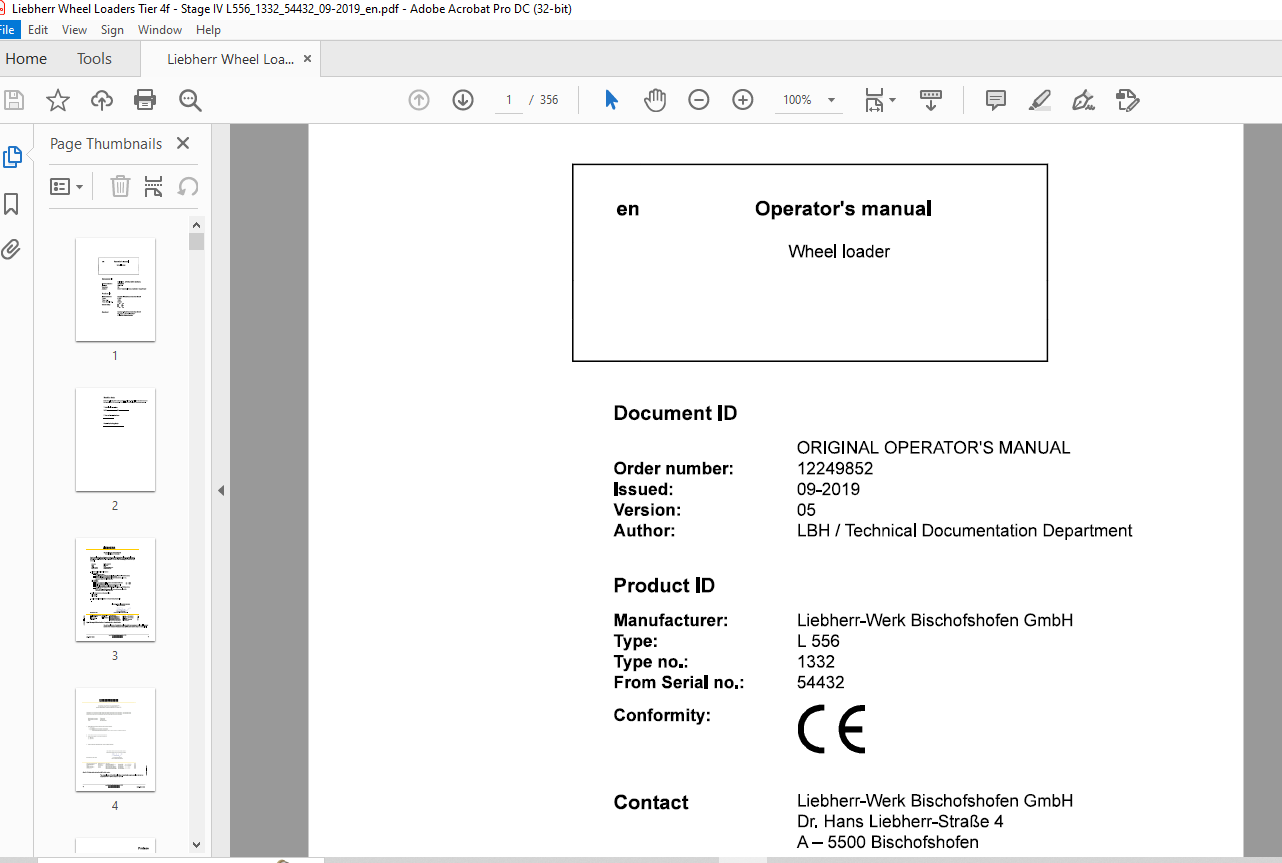Viewport: 1282px width, 863px height.
Task: Switch to the Tools tab
Action: [94, 59]
